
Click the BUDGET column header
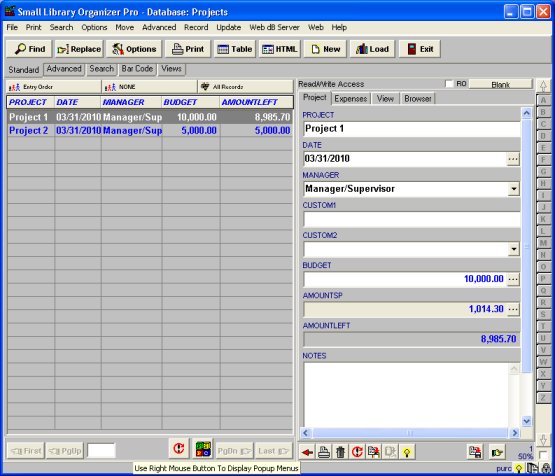click(x=190, y=102)
